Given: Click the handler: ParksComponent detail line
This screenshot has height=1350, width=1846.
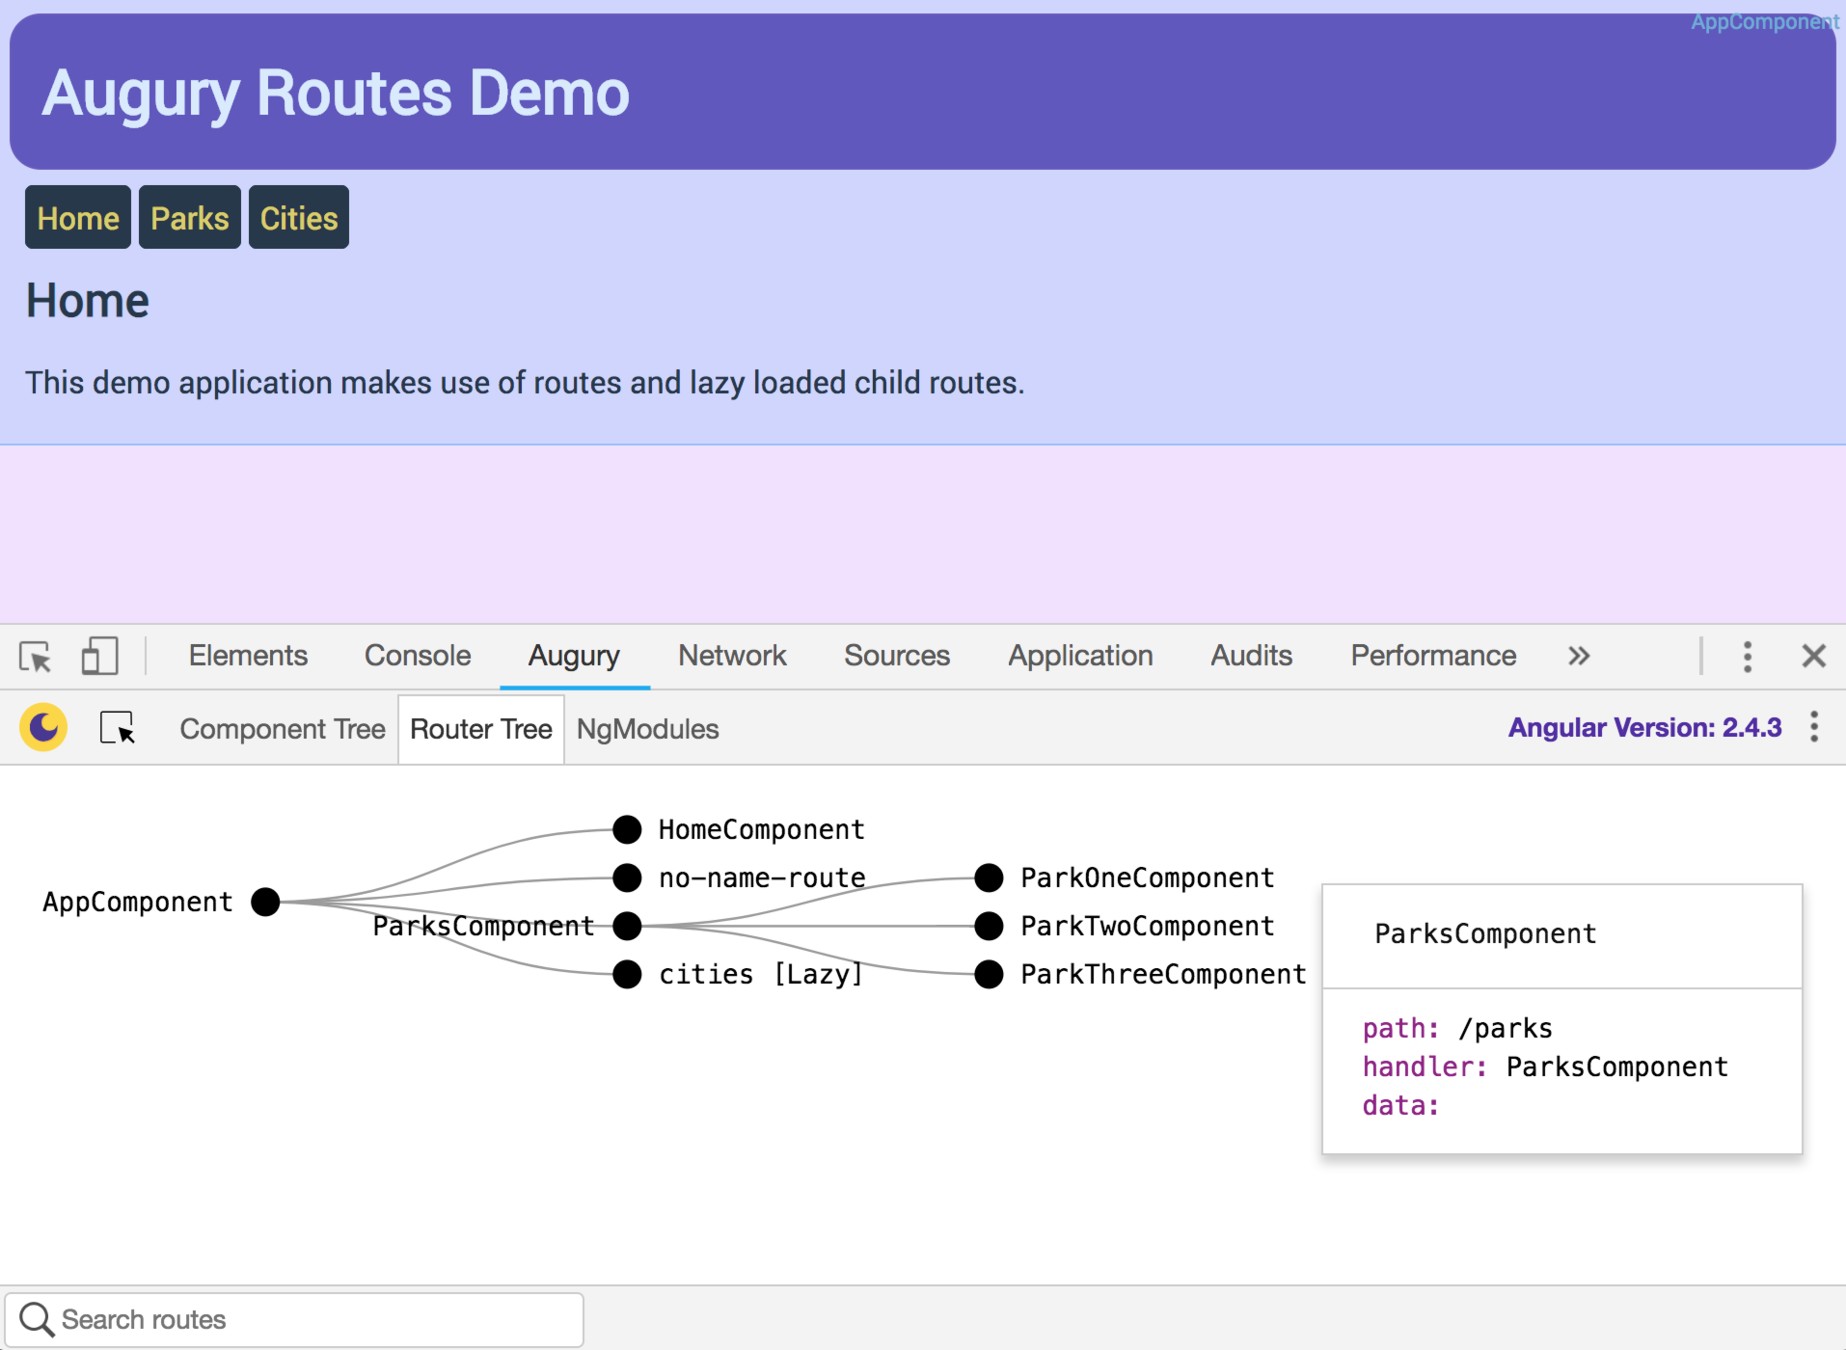Looking at the screenshot, I should point(1545,1067).
